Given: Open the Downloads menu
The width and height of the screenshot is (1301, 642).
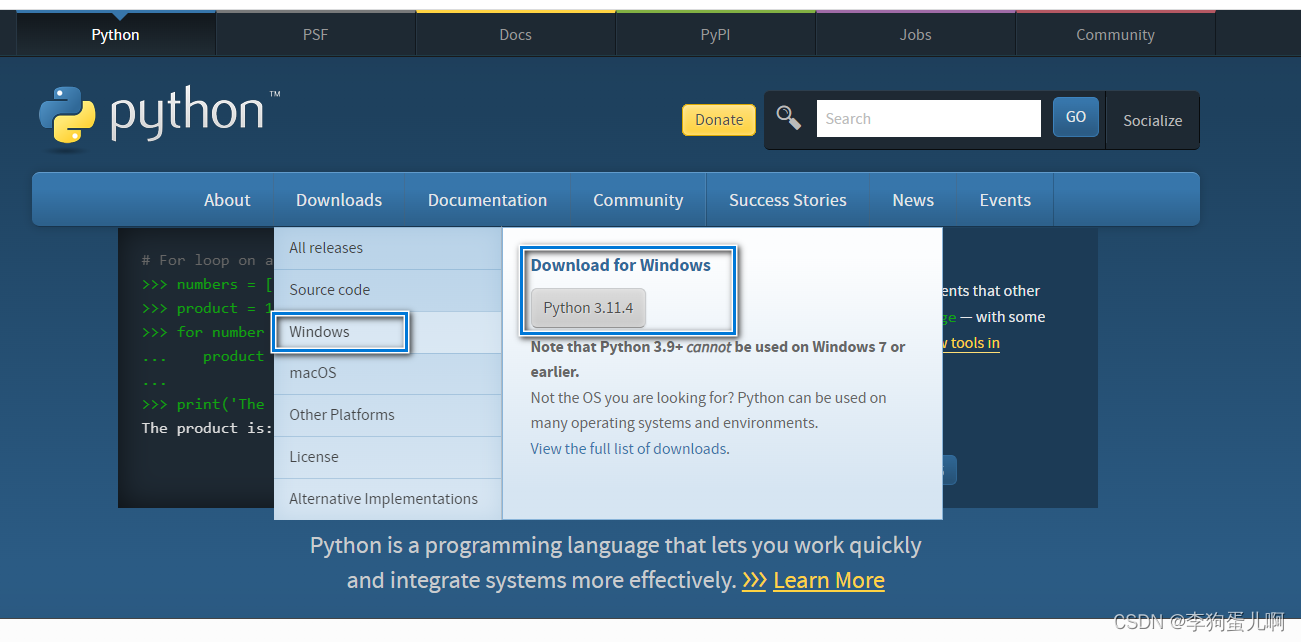Looking at the screenshot, I should 339,200.
